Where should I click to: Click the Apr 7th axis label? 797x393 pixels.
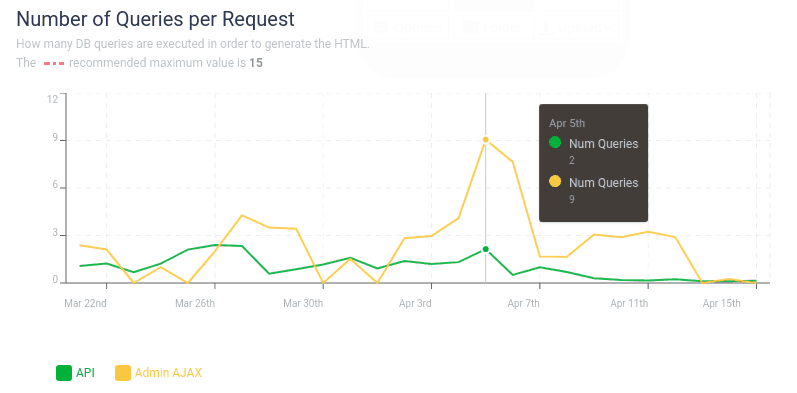(524, 304)
